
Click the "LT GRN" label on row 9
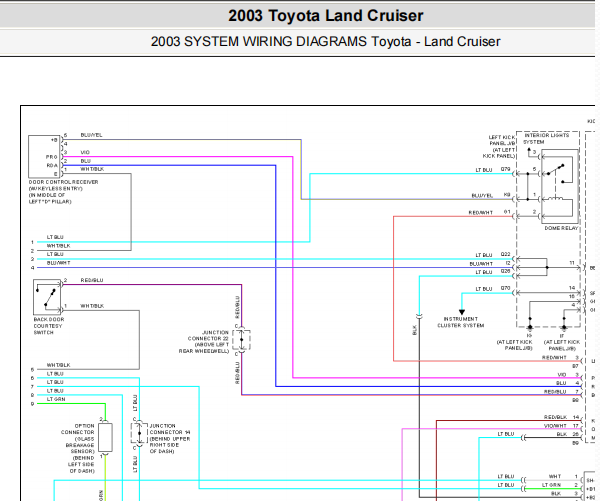[56, 399]
